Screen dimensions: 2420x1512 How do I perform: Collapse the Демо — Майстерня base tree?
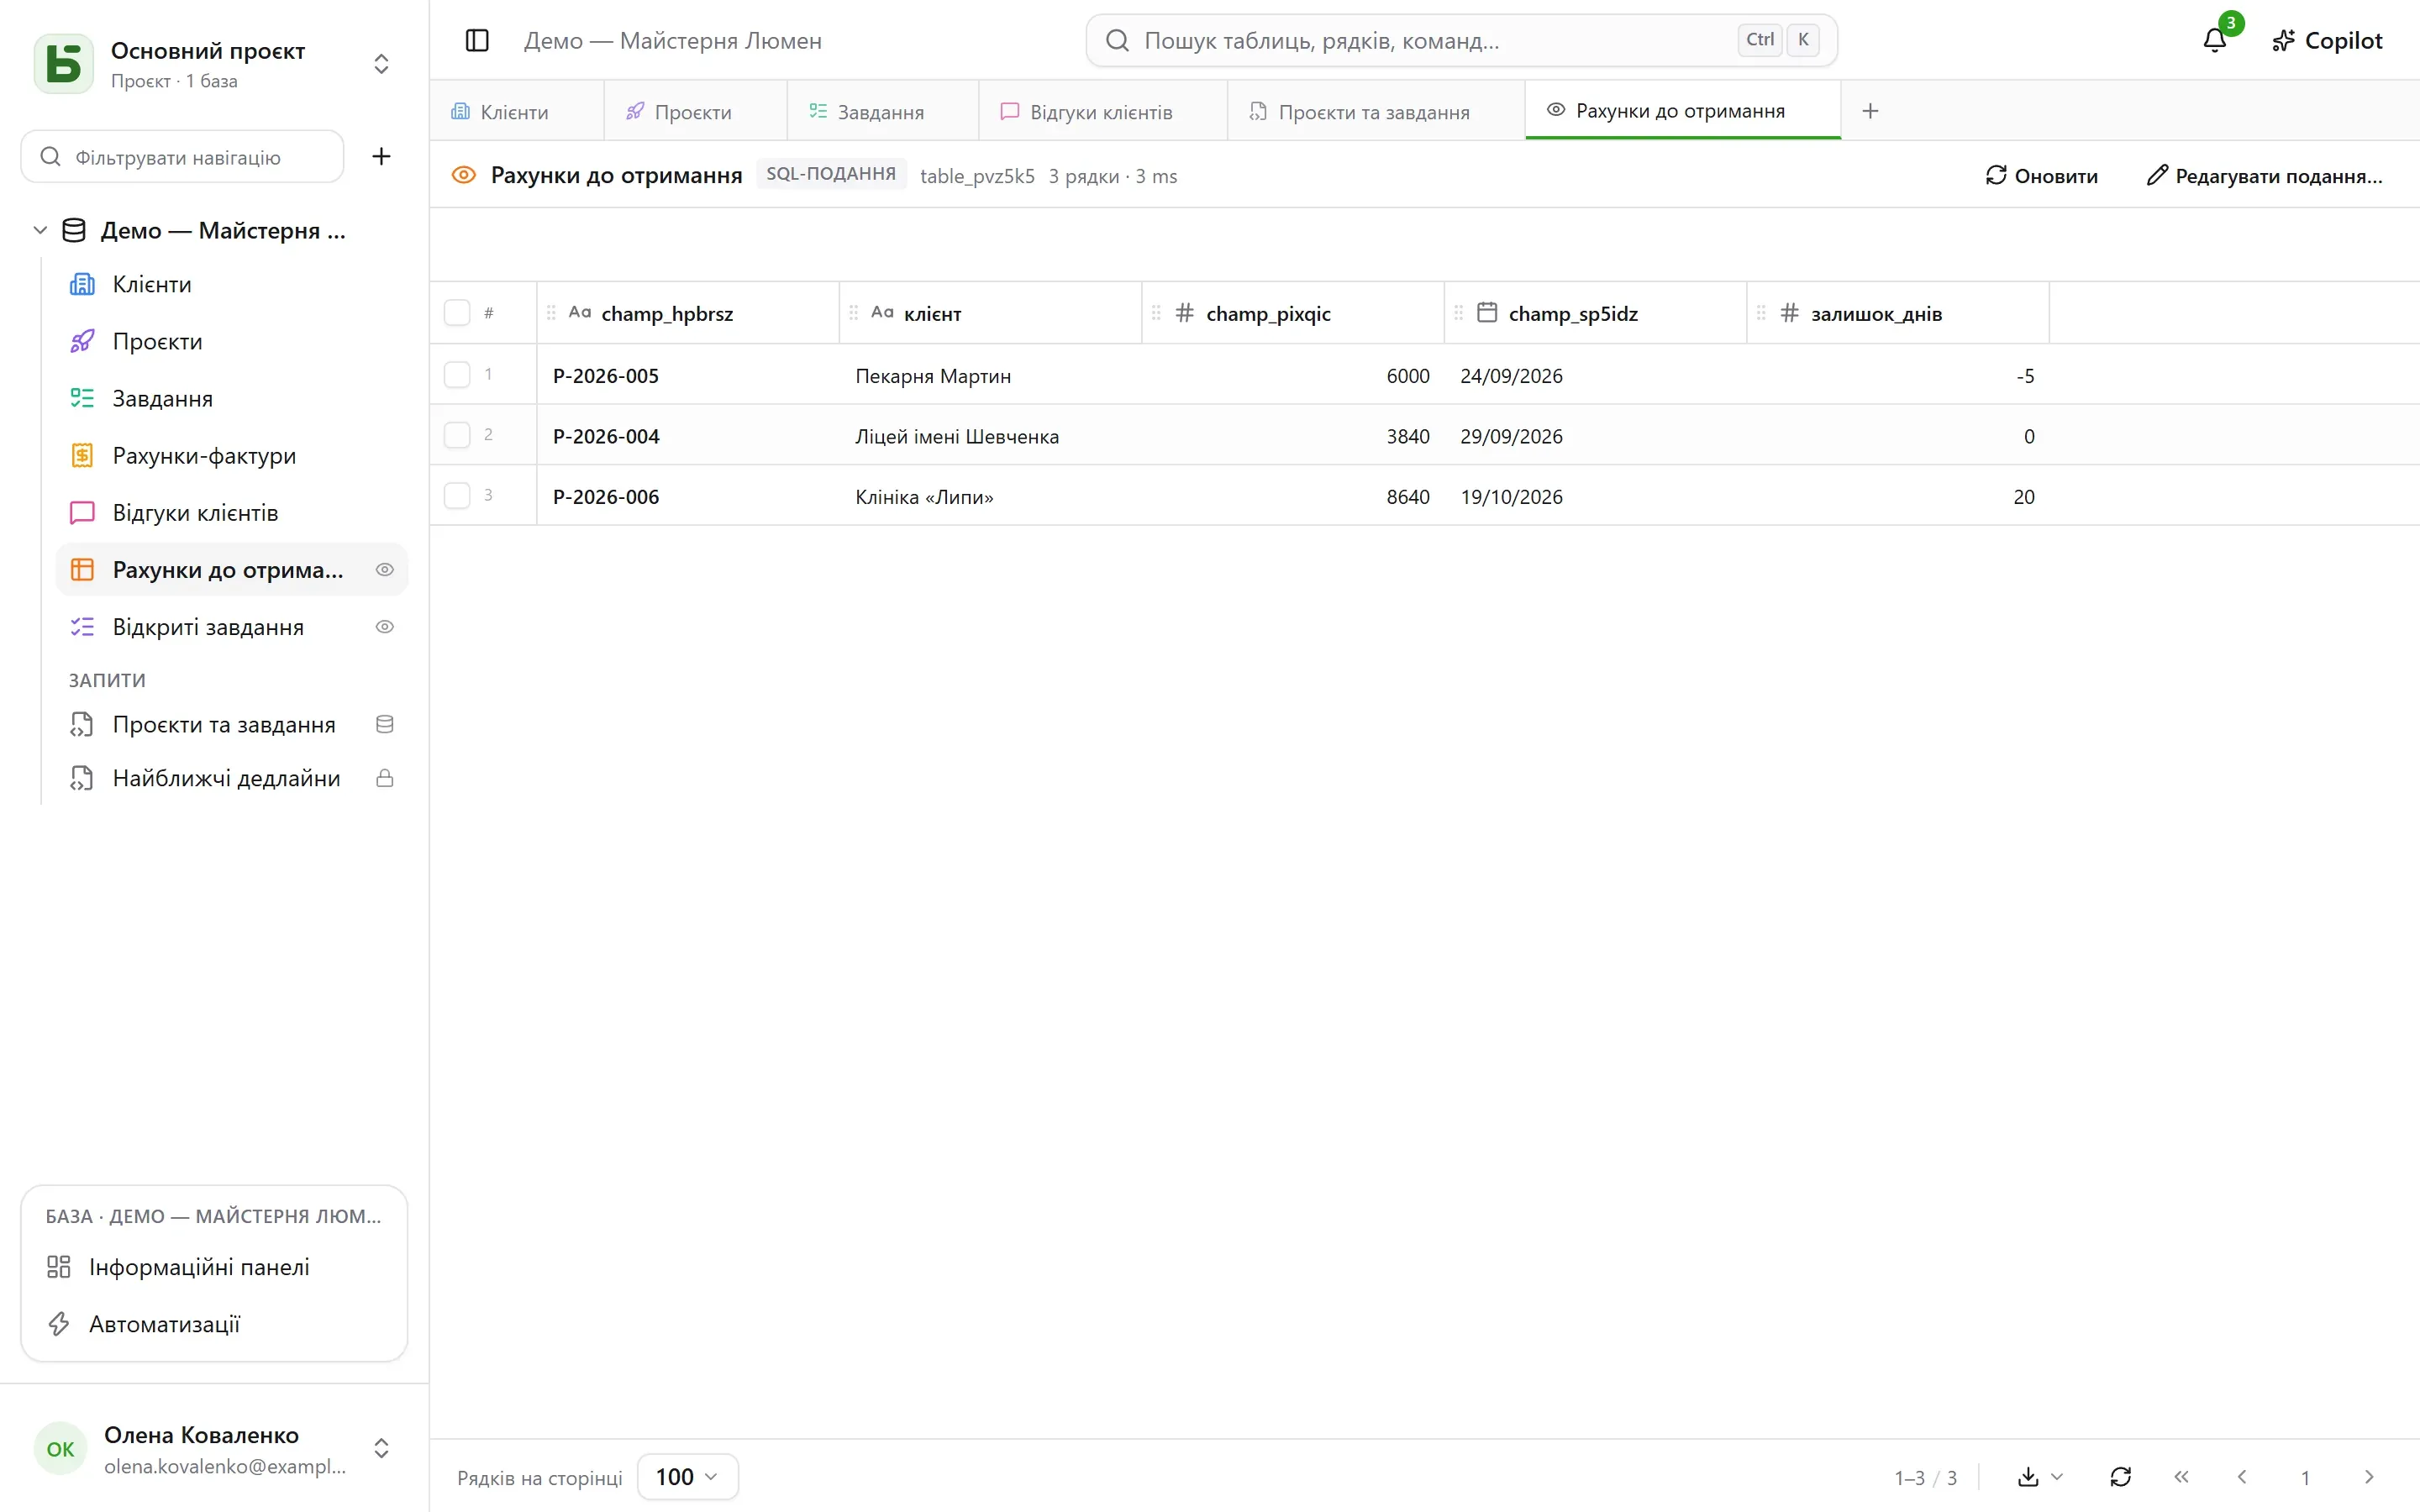(40, 230)
